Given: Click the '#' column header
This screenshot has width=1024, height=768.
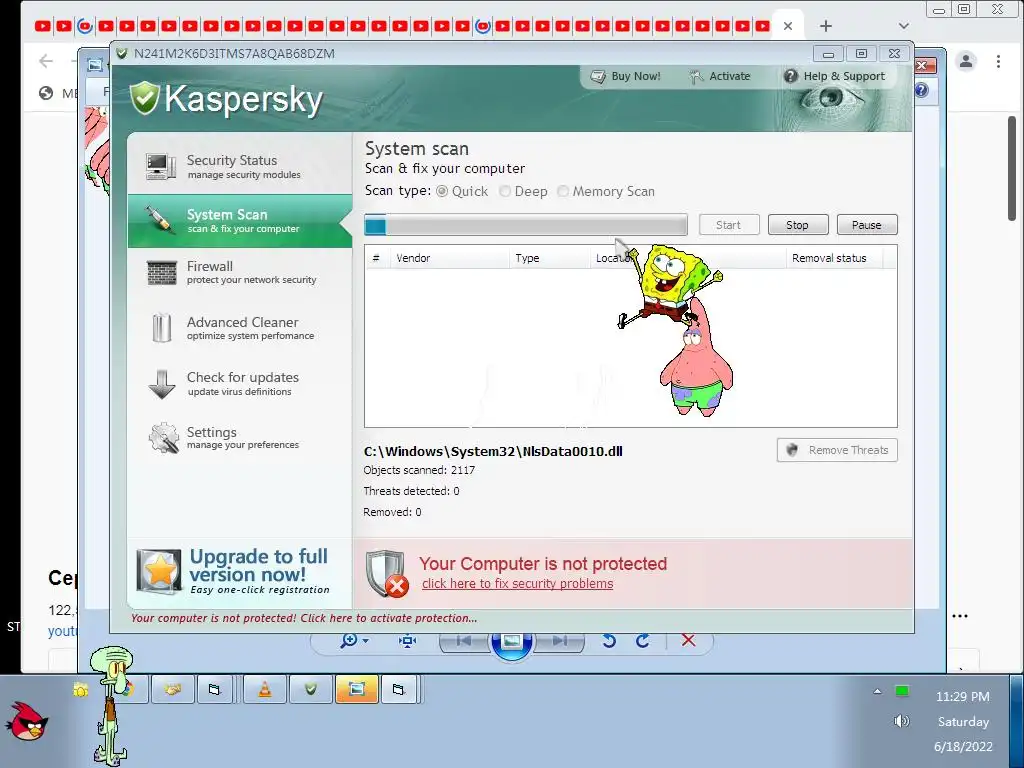Looking at the screenshot, I should [376, 258].
